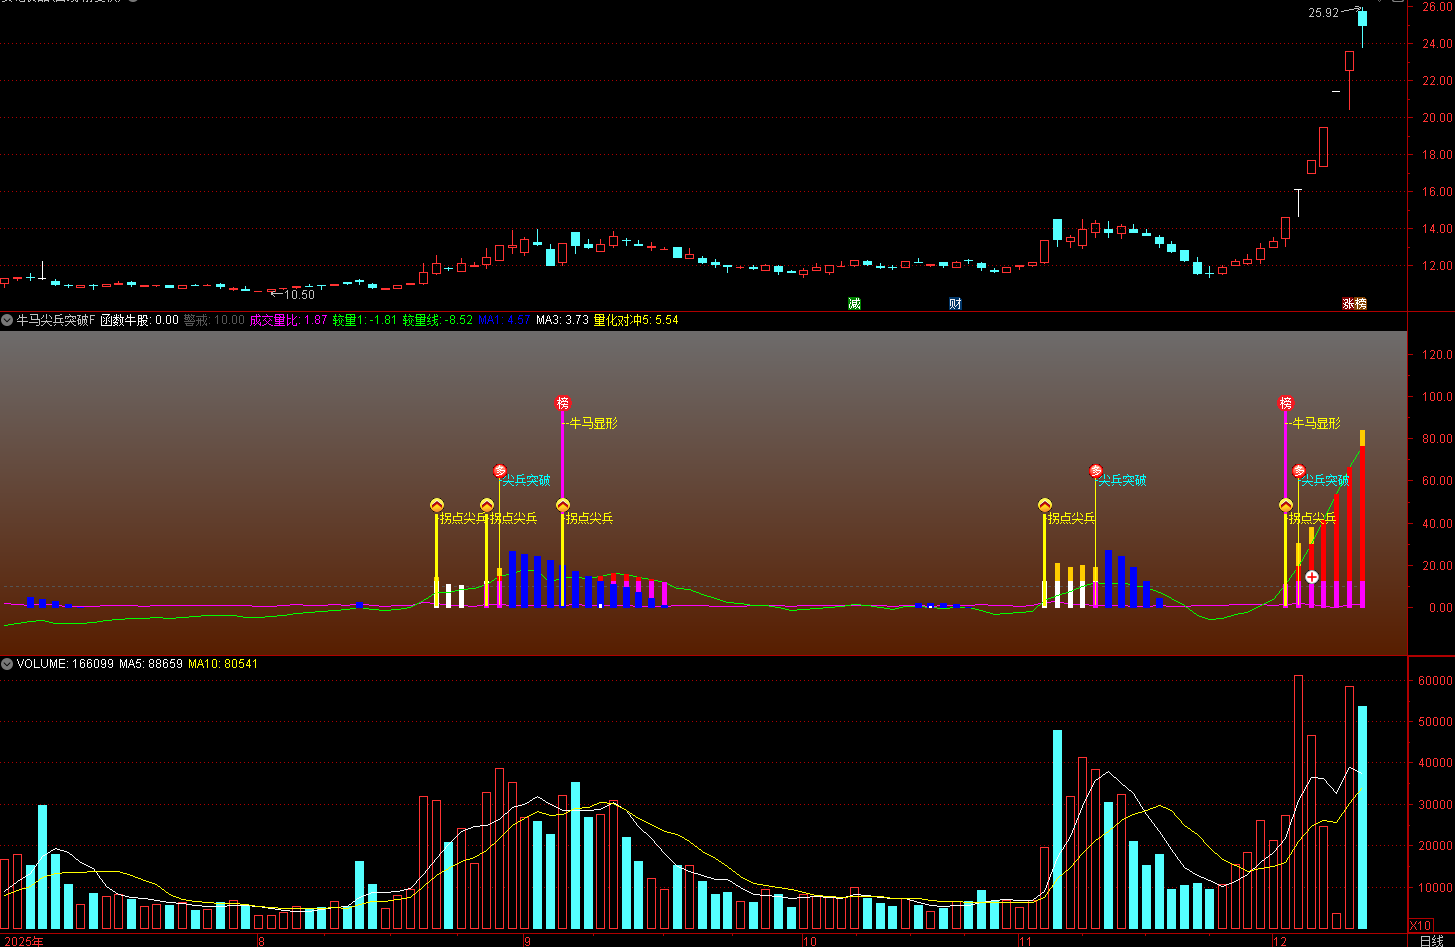This screenshot has width=1455, height=947.
Task: Click the yellow MA10: 80541 volume readout
Action: (x=223, y=663)
